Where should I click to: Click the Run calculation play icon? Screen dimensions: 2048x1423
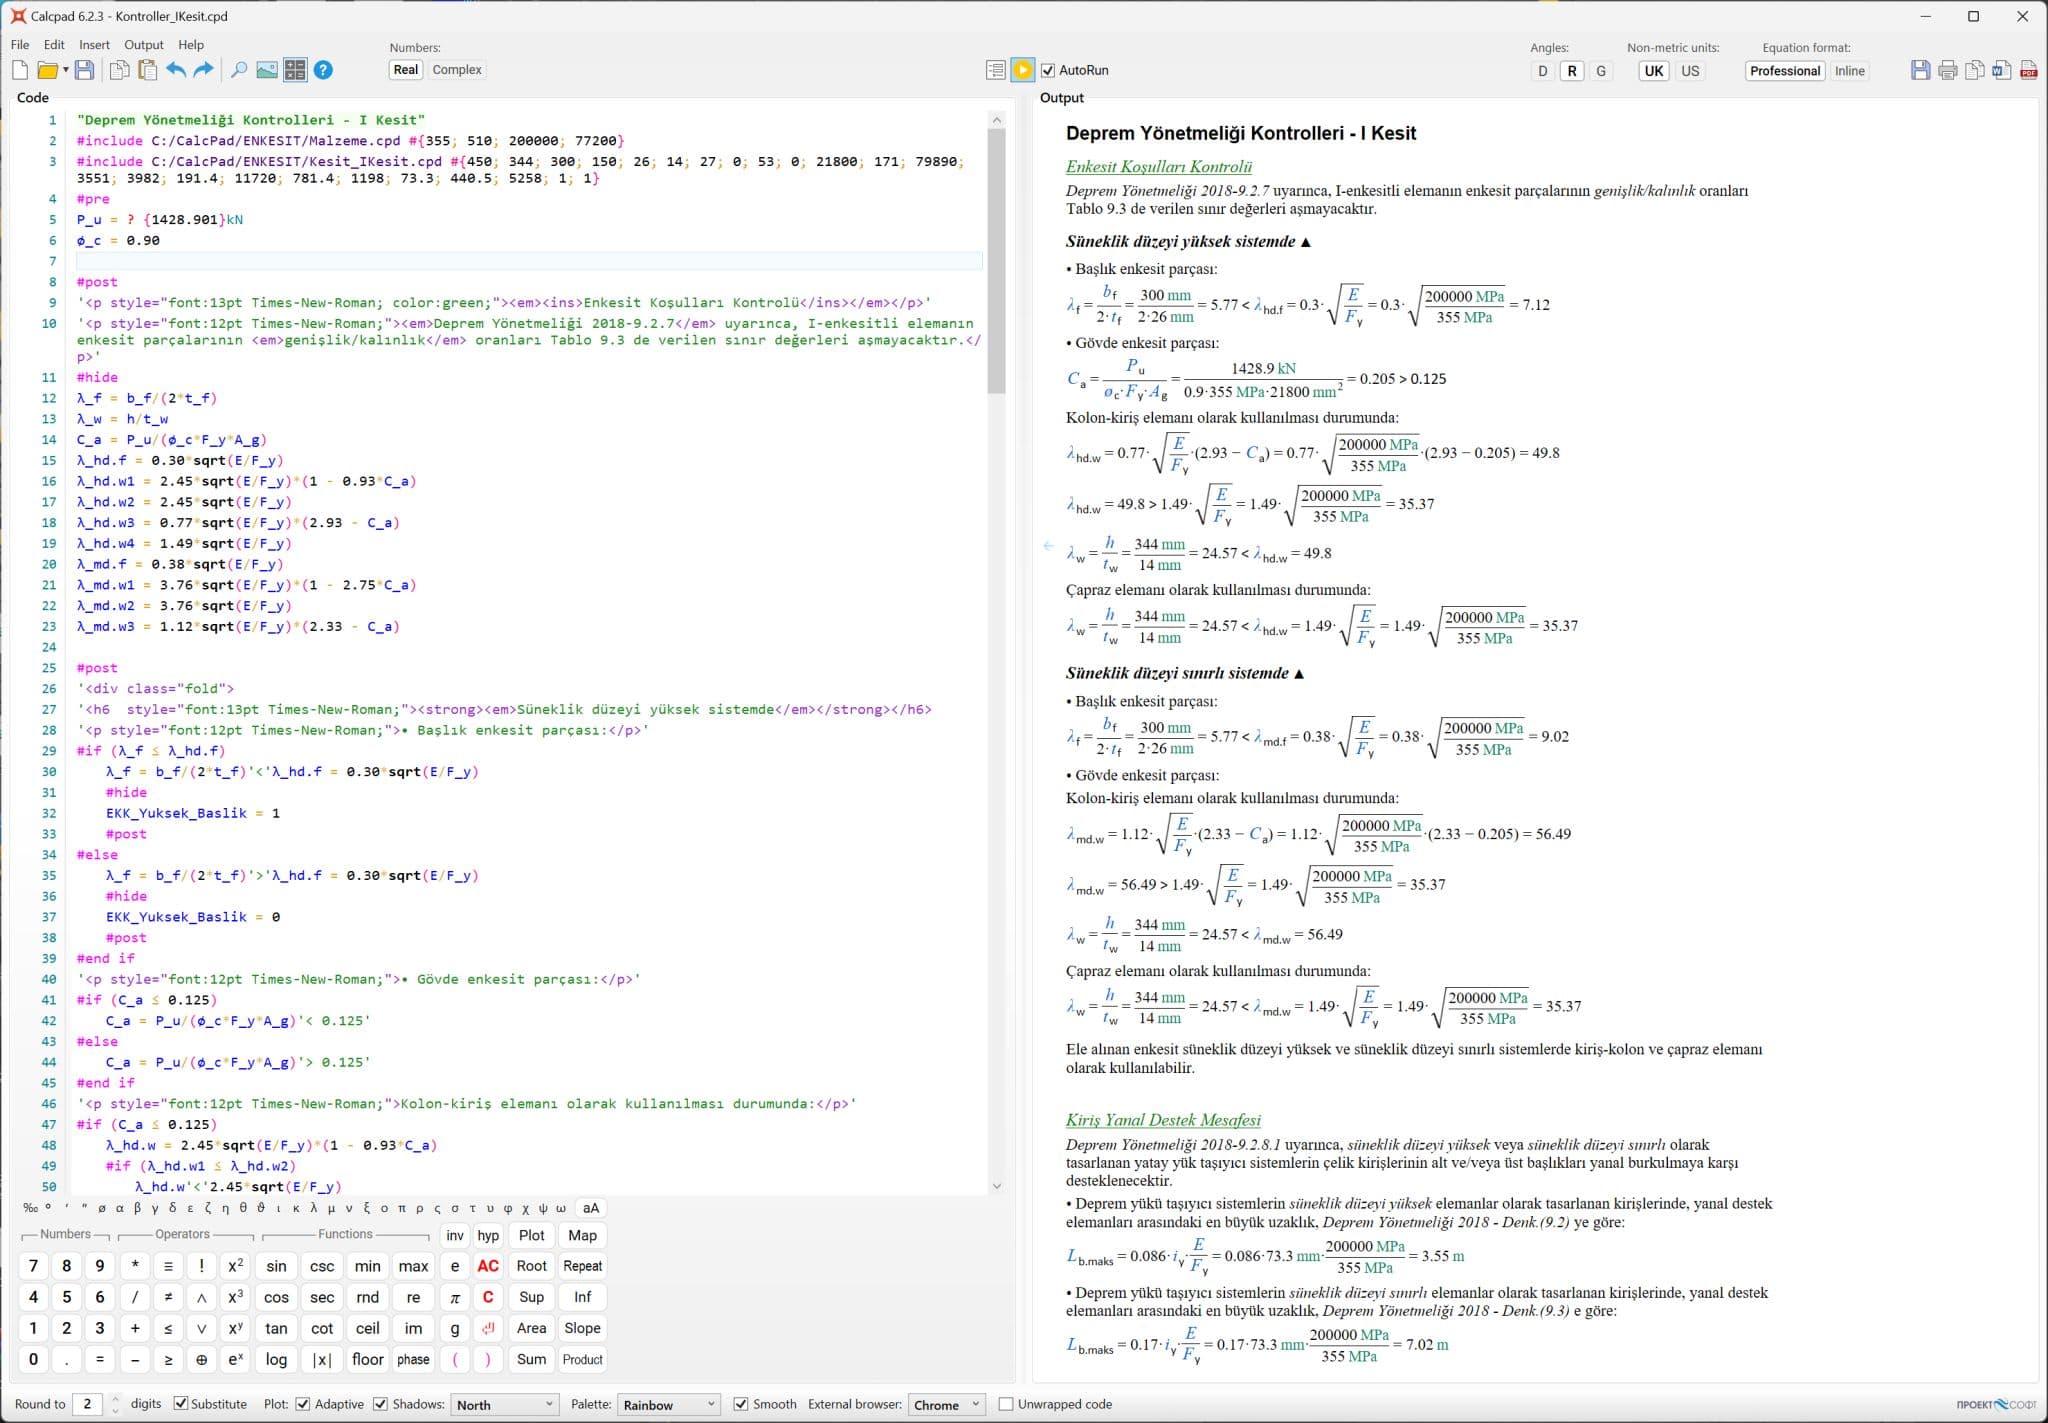[1022, 70]
